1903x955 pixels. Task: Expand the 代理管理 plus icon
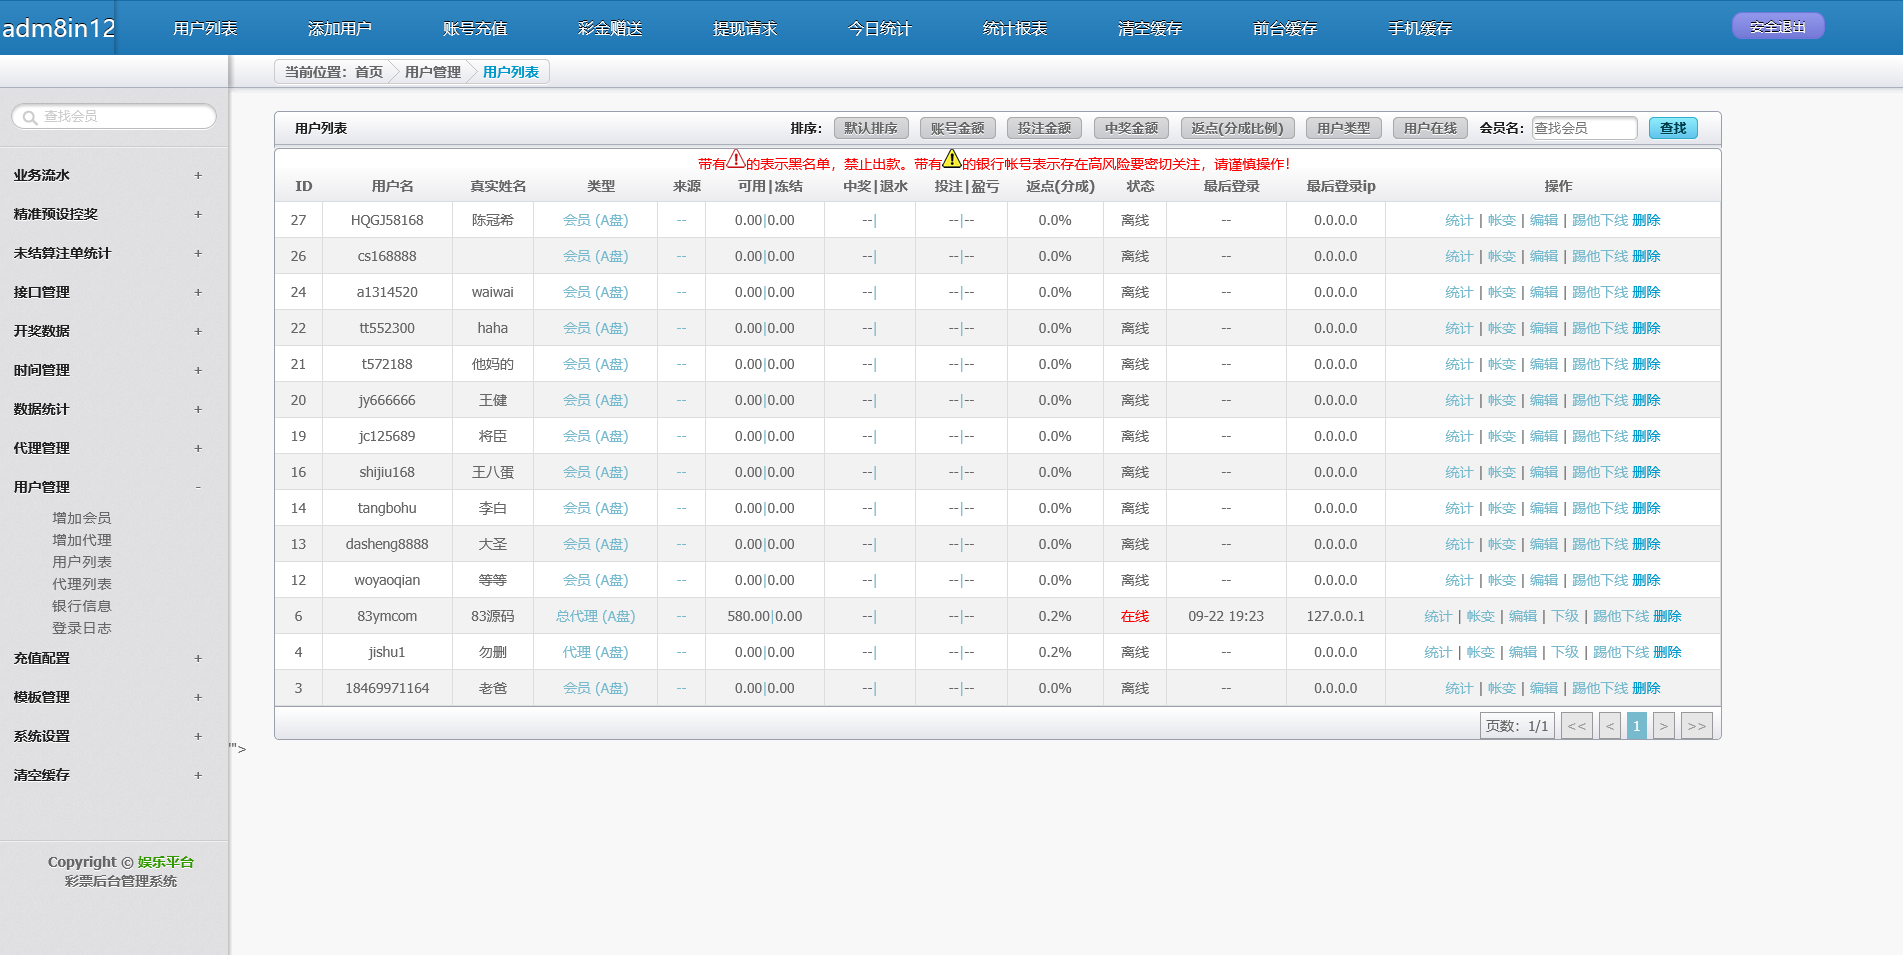tap(198, 448)
